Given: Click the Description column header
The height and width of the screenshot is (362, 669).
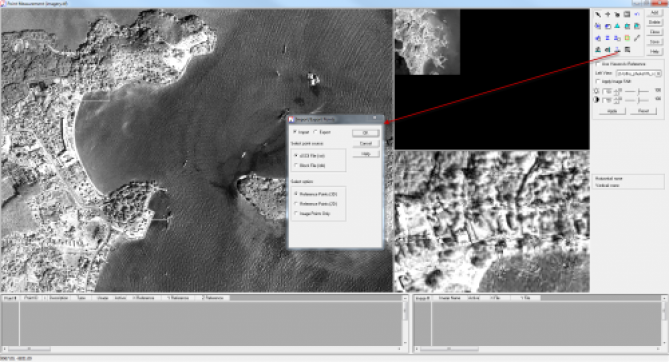Looking at the screenshot, I should [x=59, y=298].
